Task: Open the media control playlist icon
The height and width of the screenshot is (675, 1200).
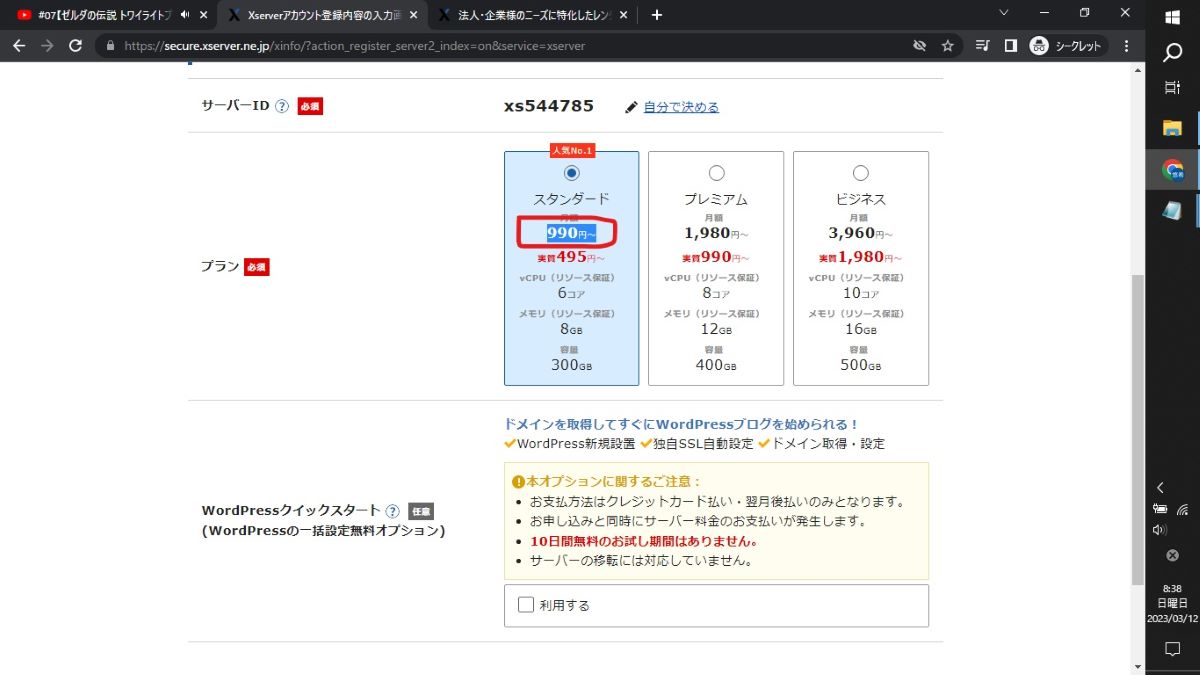Action: tap(982, 46)
